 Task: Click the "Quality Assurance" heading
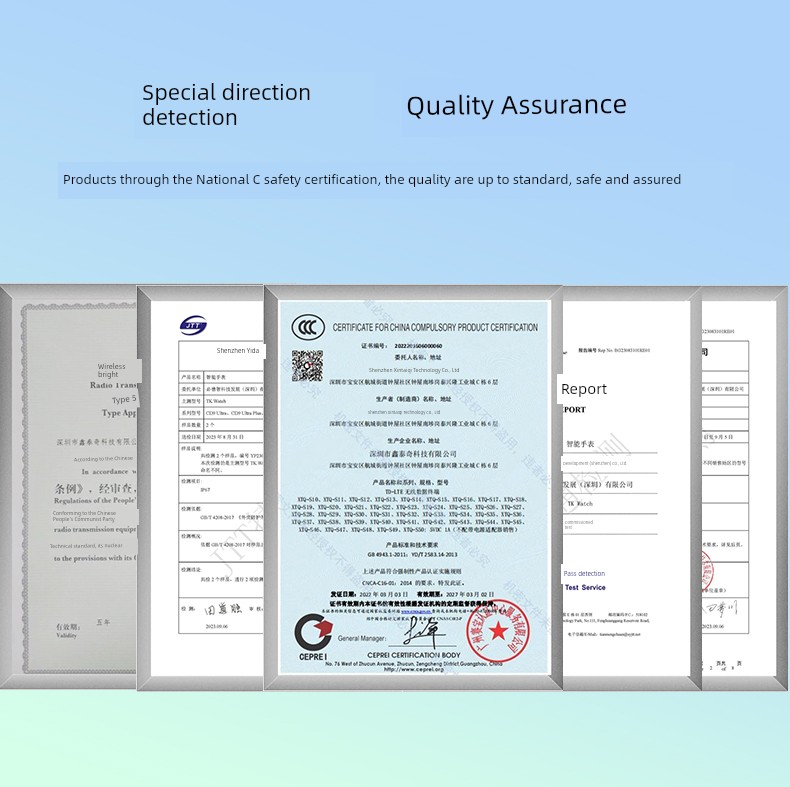[516, 105]
